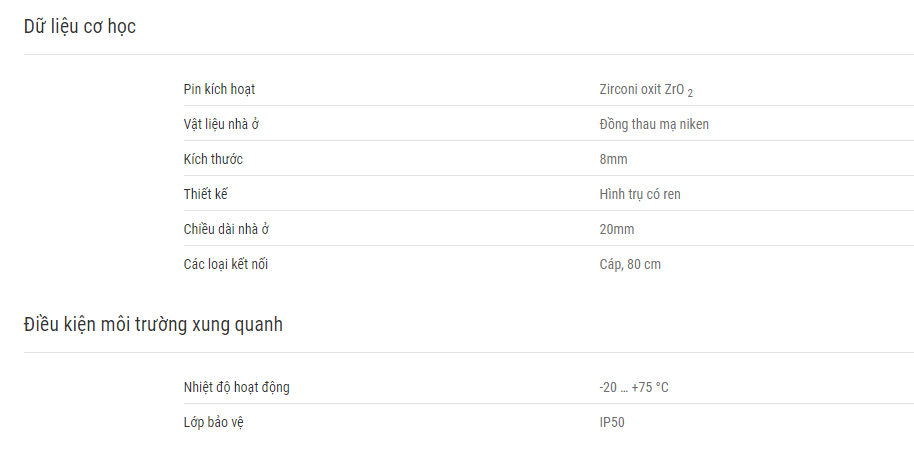Select the 'Vật liệu nhà ở' label
914x451 pixels.
pos(221,124)
